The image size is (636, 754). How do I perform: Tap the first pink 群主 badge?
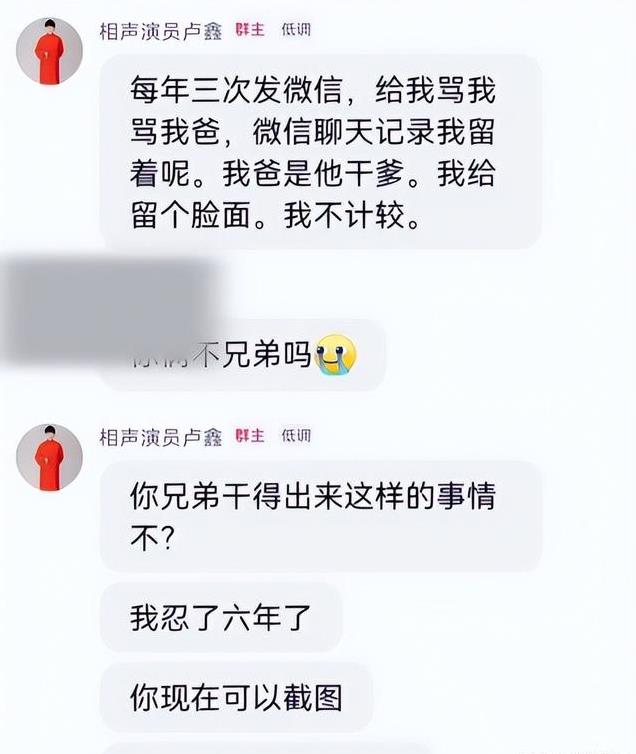pyautogui.click(x=250, y=30)
